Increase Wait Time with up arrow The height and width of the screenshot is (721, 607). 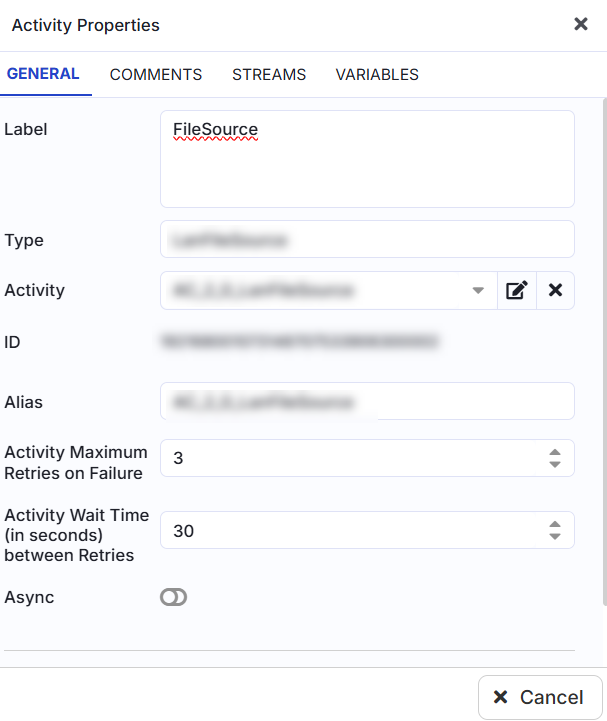(x=555, y=525)
